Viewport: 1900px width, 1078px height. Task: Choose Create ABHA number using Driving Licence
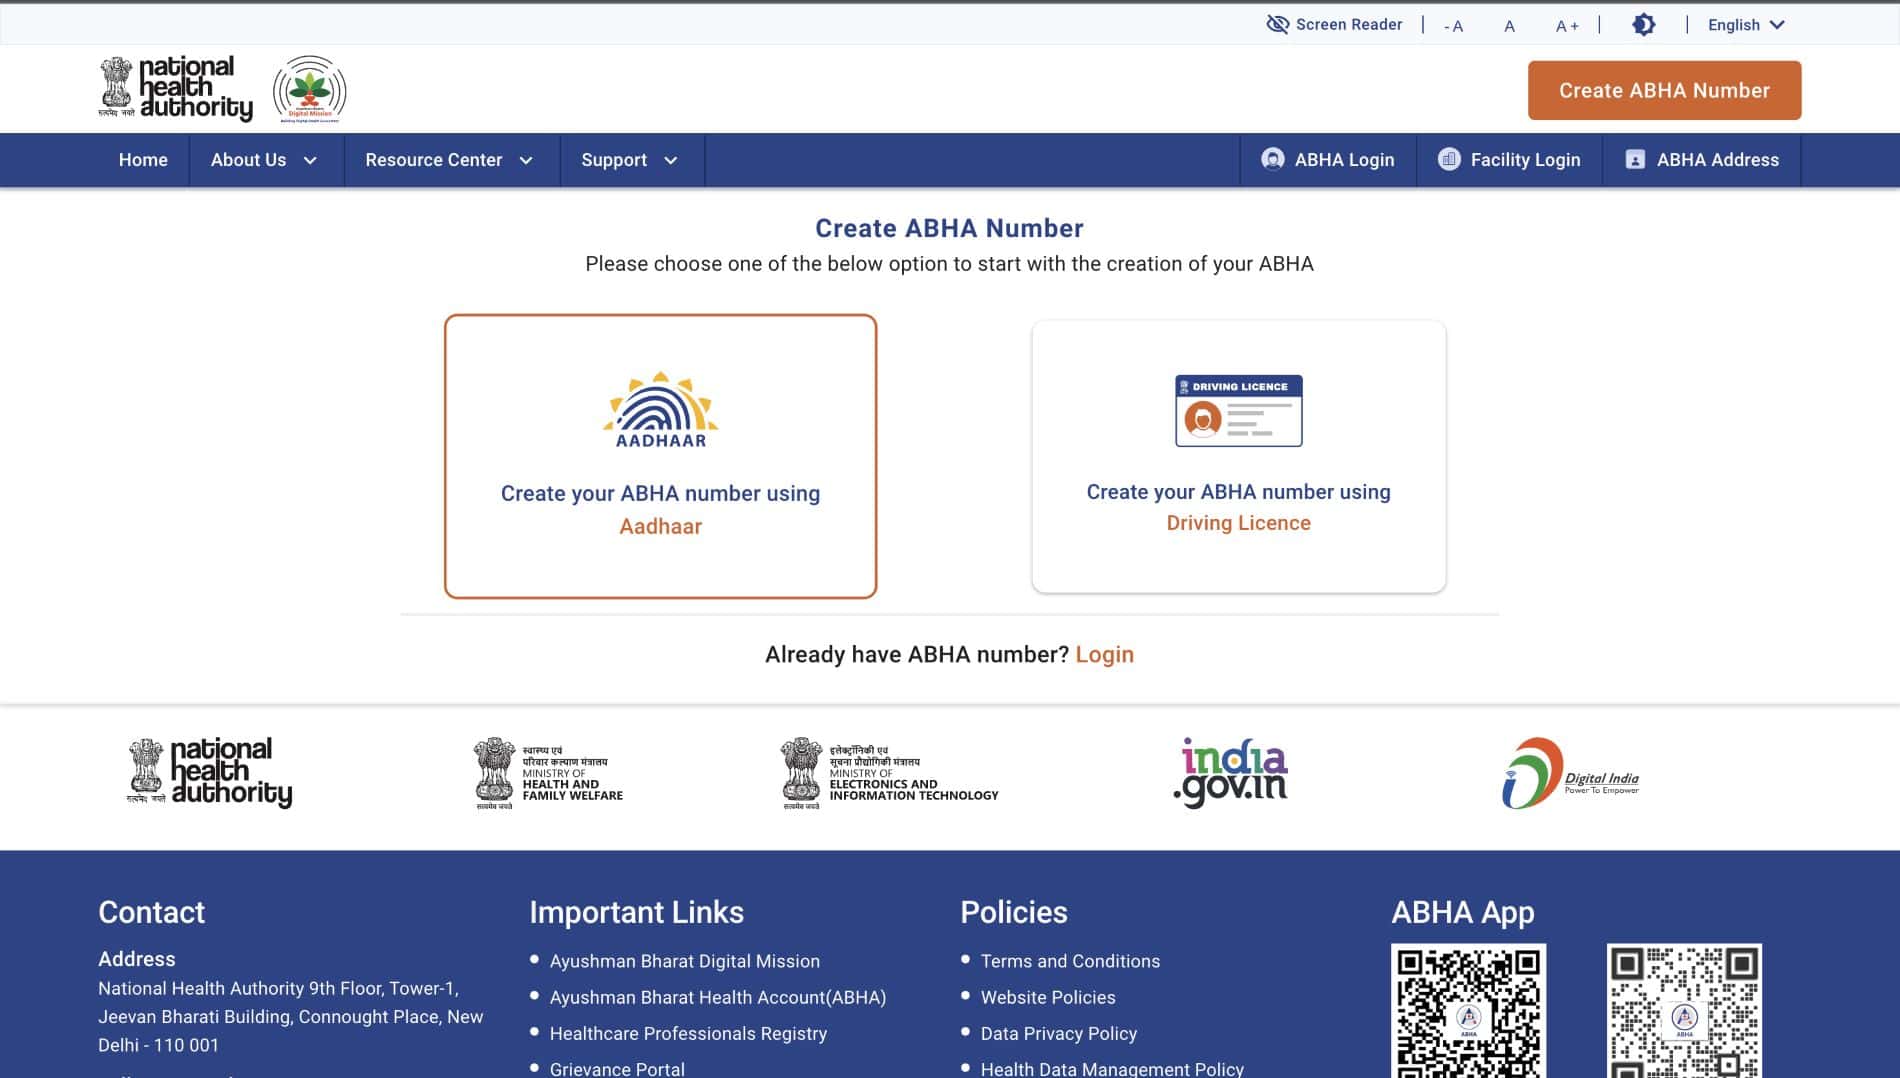click(1238, 457)
